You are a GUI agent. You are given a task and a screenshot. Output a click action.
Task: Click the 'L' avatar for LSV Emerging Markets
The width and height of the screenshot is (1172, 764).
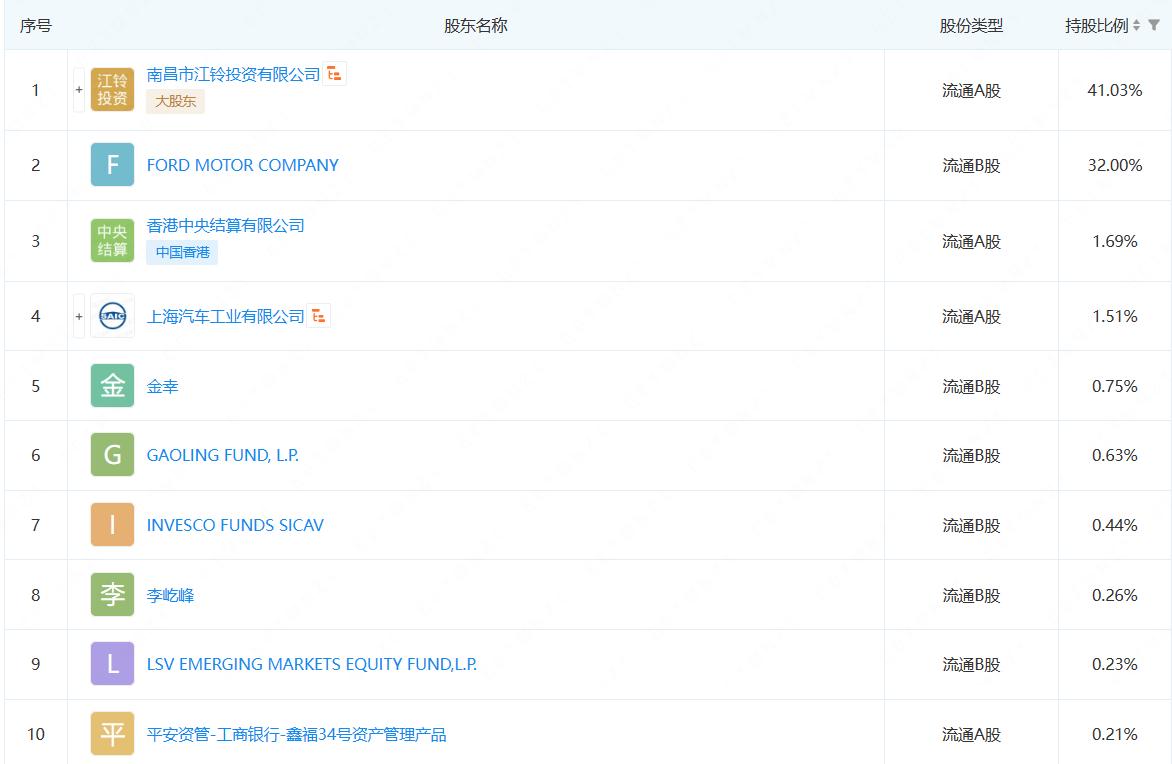tap(112, 664)
